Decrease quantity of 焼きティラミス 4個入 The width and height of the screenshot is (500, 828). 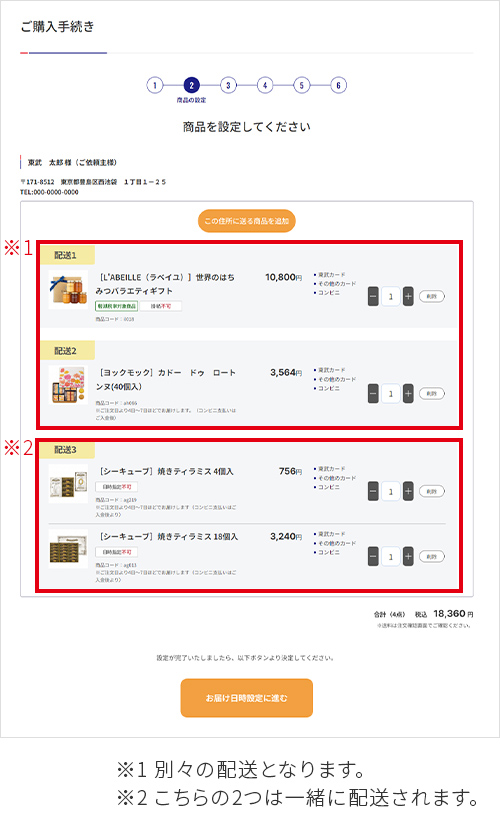coord(373,492)
